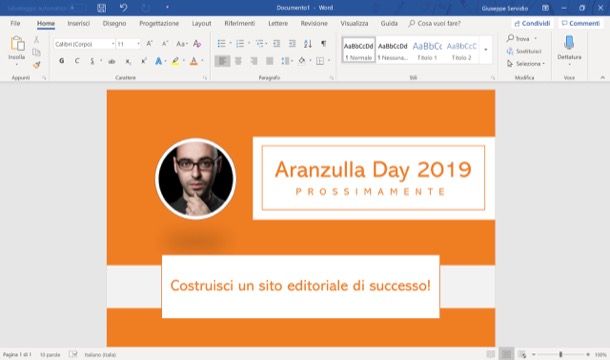Open ribbon display options icon
This screenshot has width=610, height=360.
545,8
